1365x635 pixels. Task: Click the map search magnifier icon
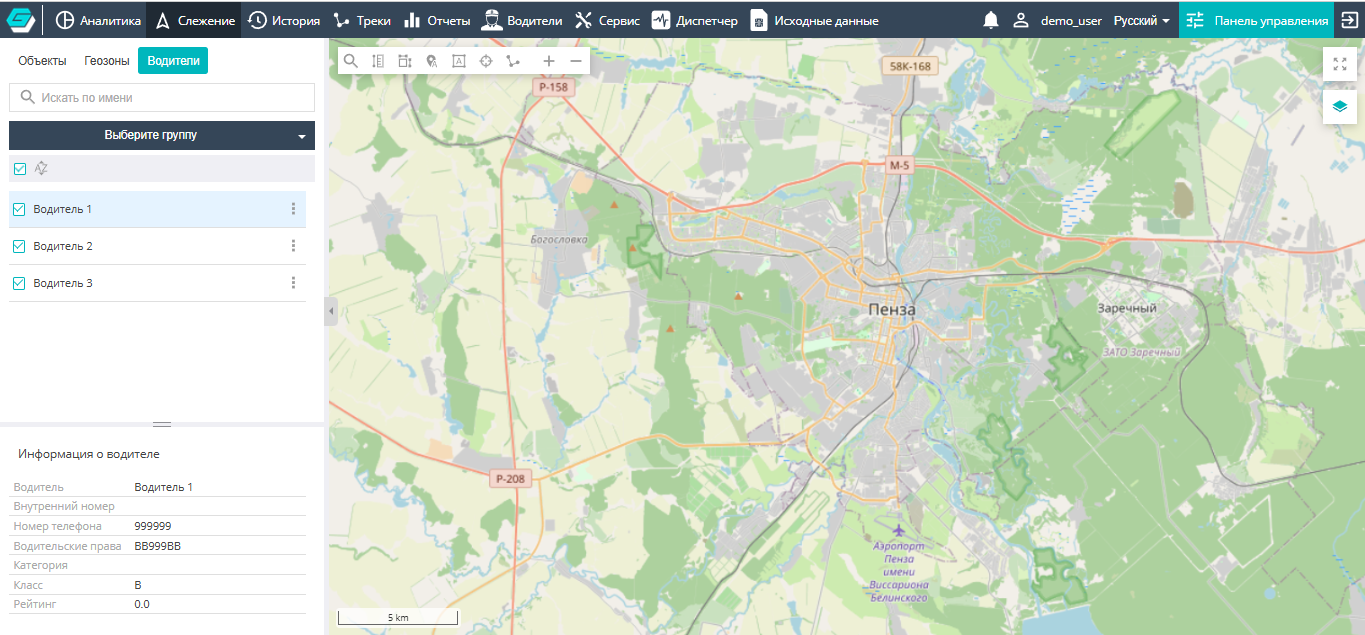(351, 61)
